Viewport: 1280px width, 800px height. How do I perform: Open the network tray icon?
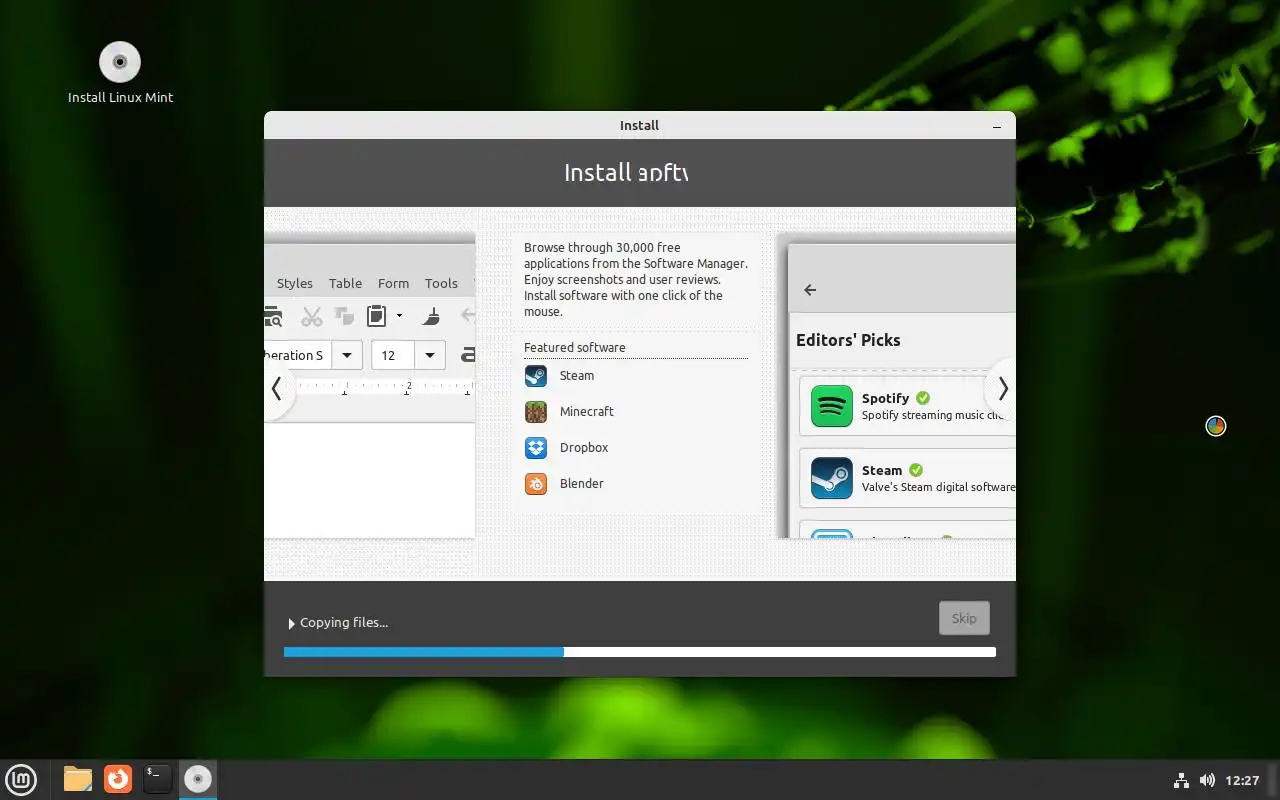pos(1180,780)
